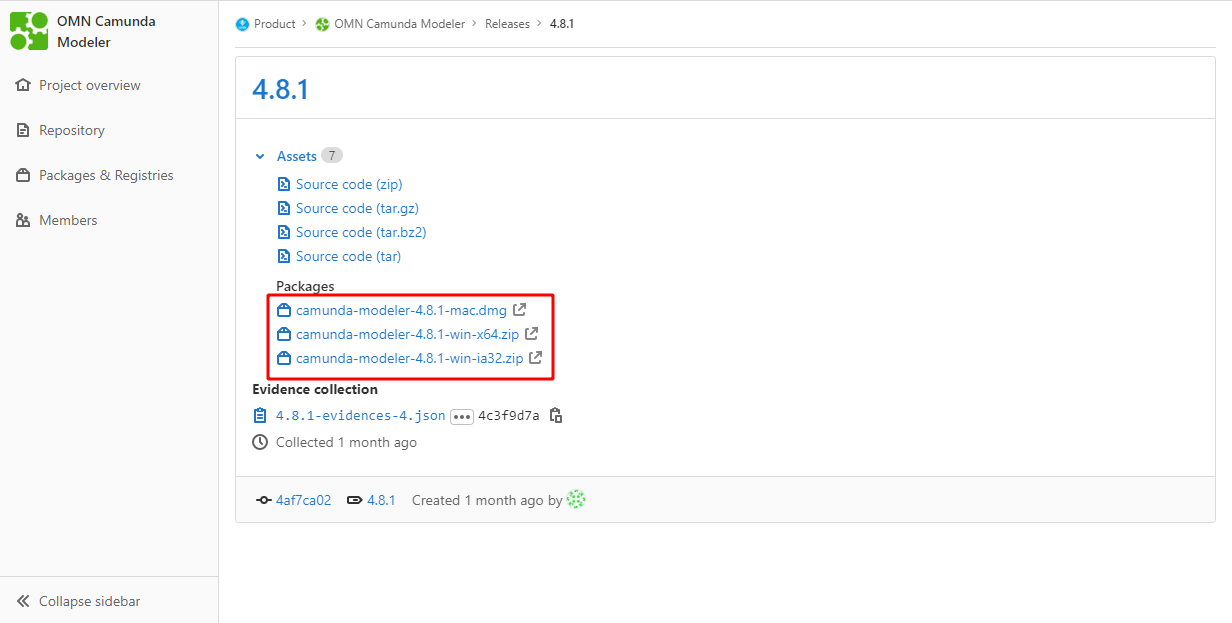Click the commit icon before 4af7ca02
This screenshot has height=623, width=1232.
pos(264,500)
